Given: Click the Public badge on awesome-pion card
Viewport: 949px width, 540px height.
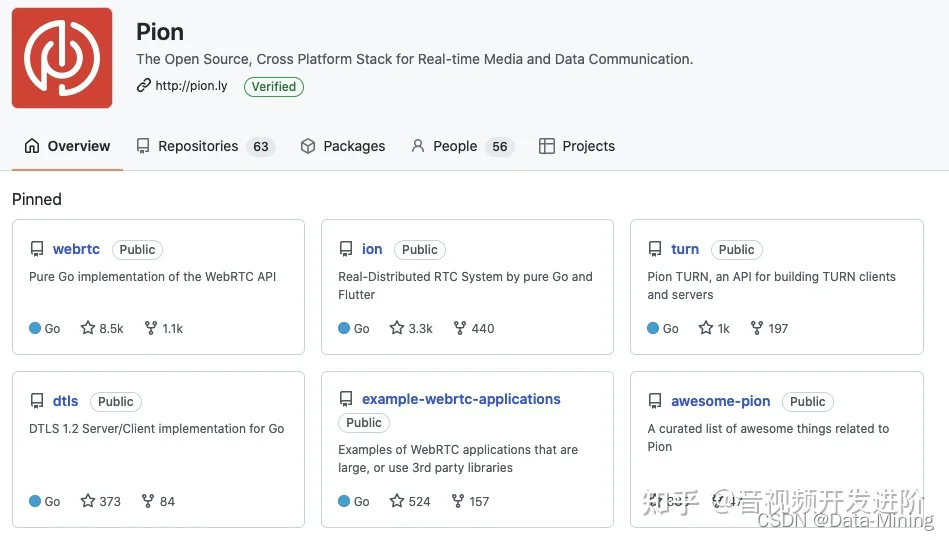Looking at the screenshot, I should point(808,401).
